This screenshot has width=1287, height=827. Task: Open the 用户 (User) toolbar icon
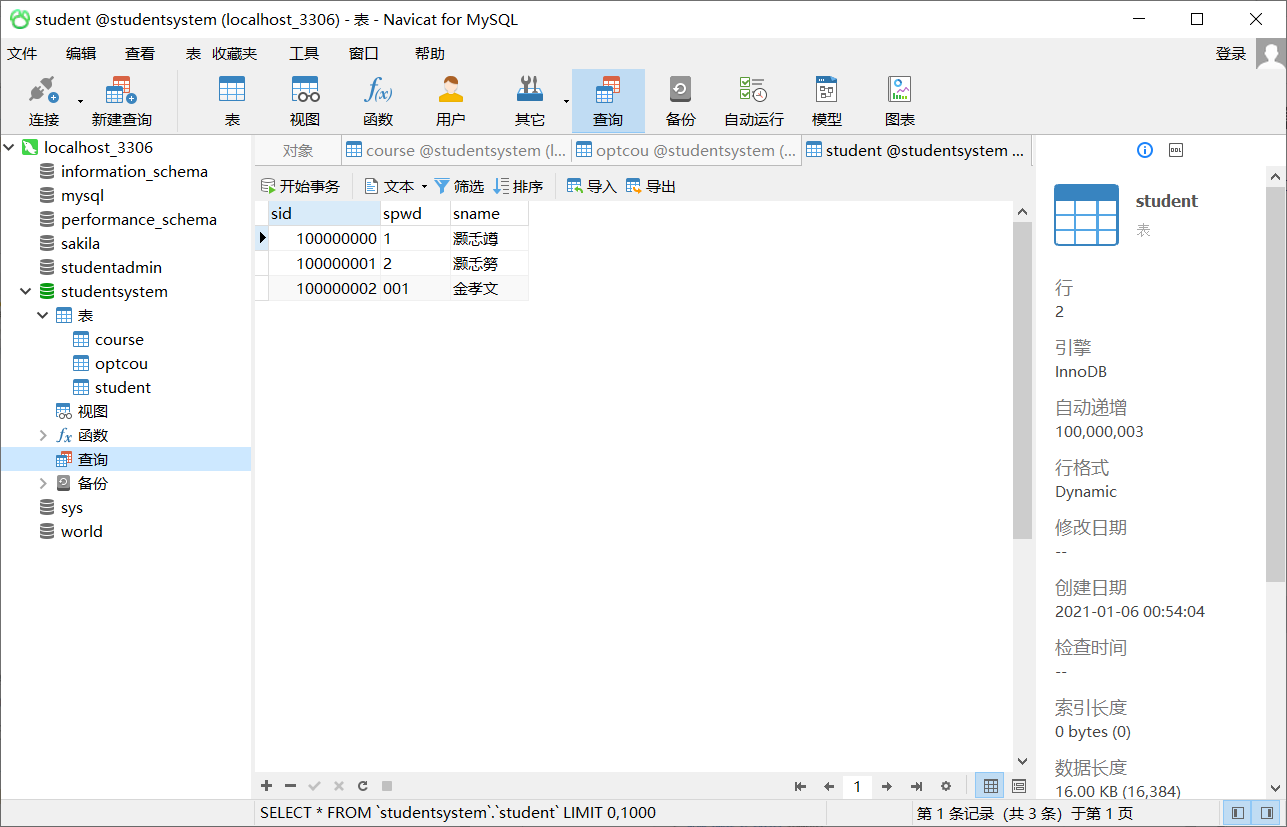[451, 101]
